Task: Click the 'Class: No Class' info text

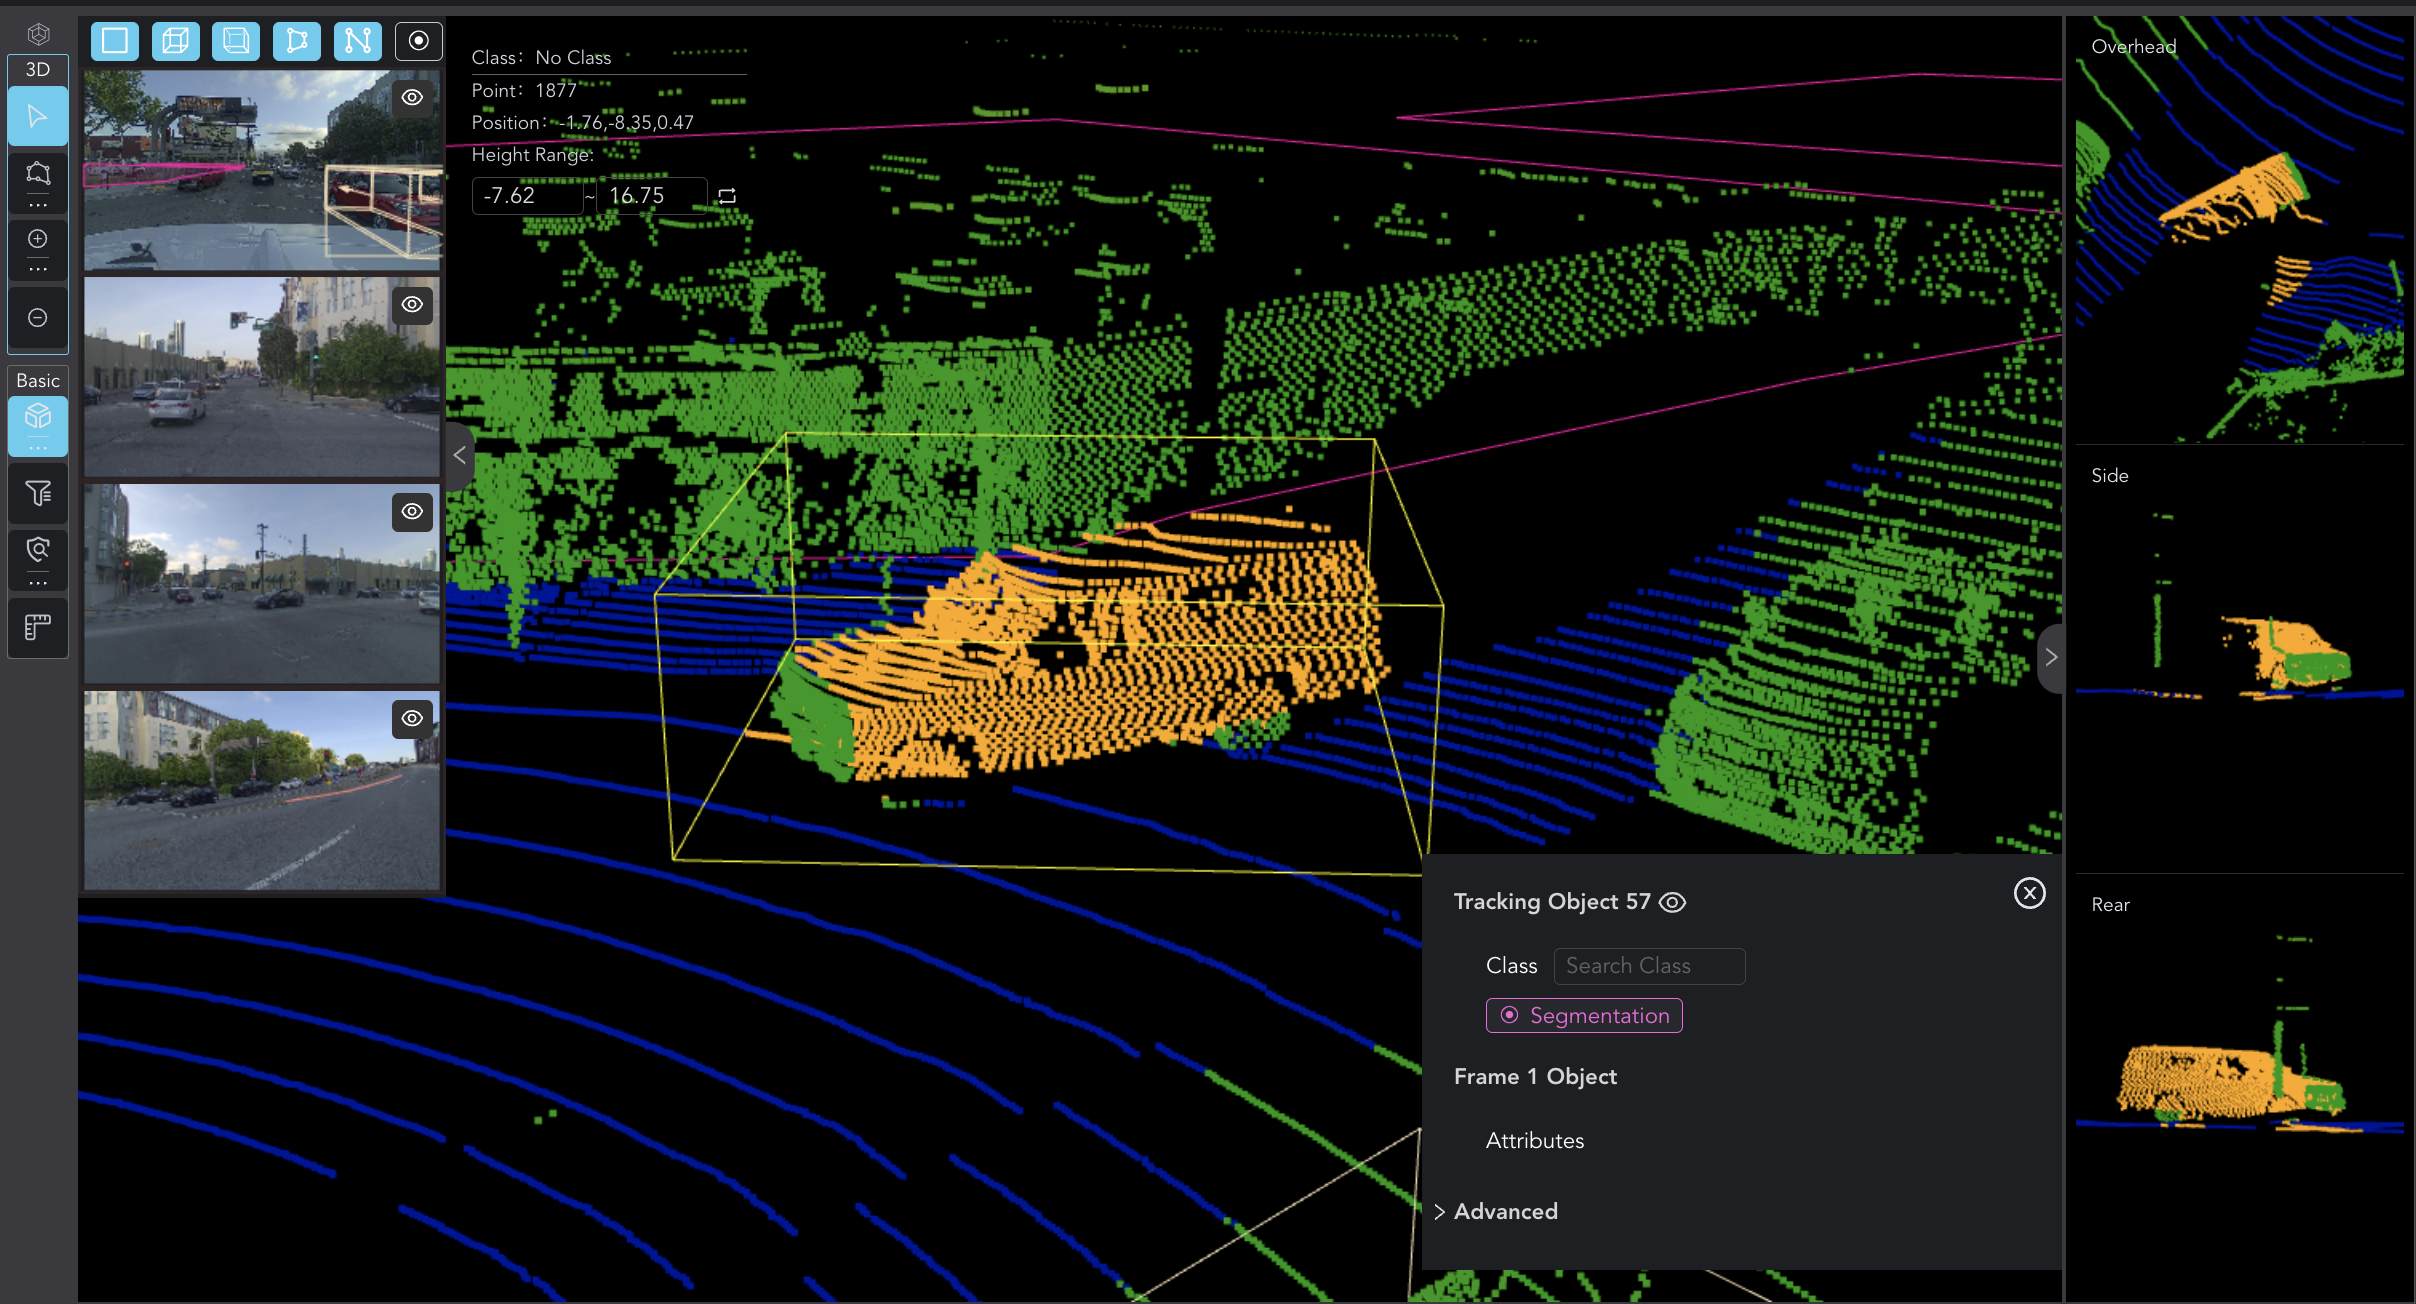Action: [x=541, y=58]
